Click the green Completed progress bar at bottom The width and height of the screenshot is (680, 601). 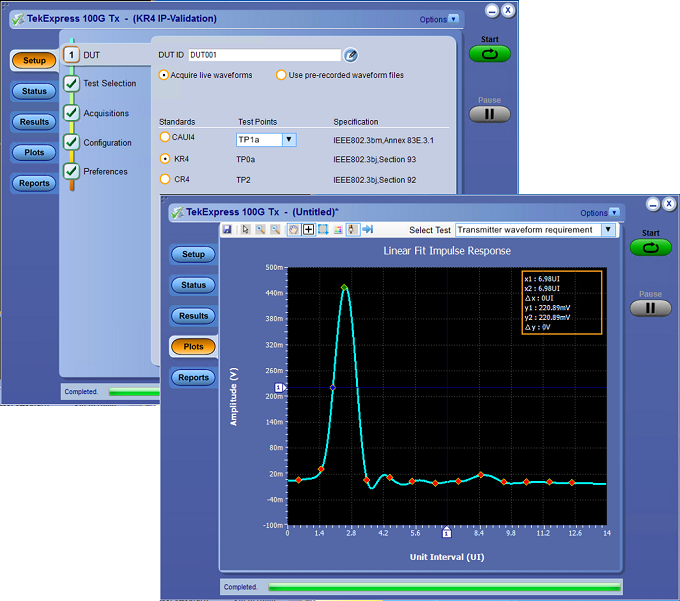click(444, 587)
